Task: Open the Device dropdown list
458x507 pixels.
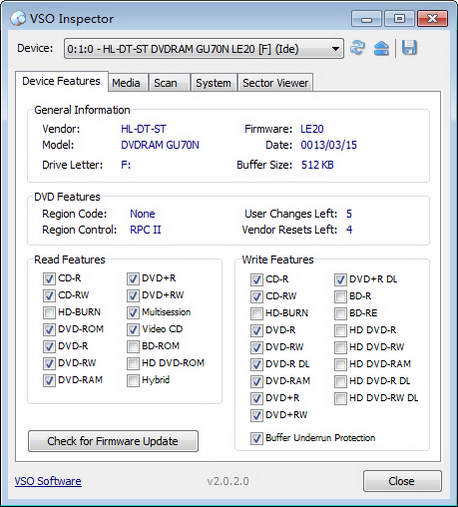Action: [x=204, y=49]
